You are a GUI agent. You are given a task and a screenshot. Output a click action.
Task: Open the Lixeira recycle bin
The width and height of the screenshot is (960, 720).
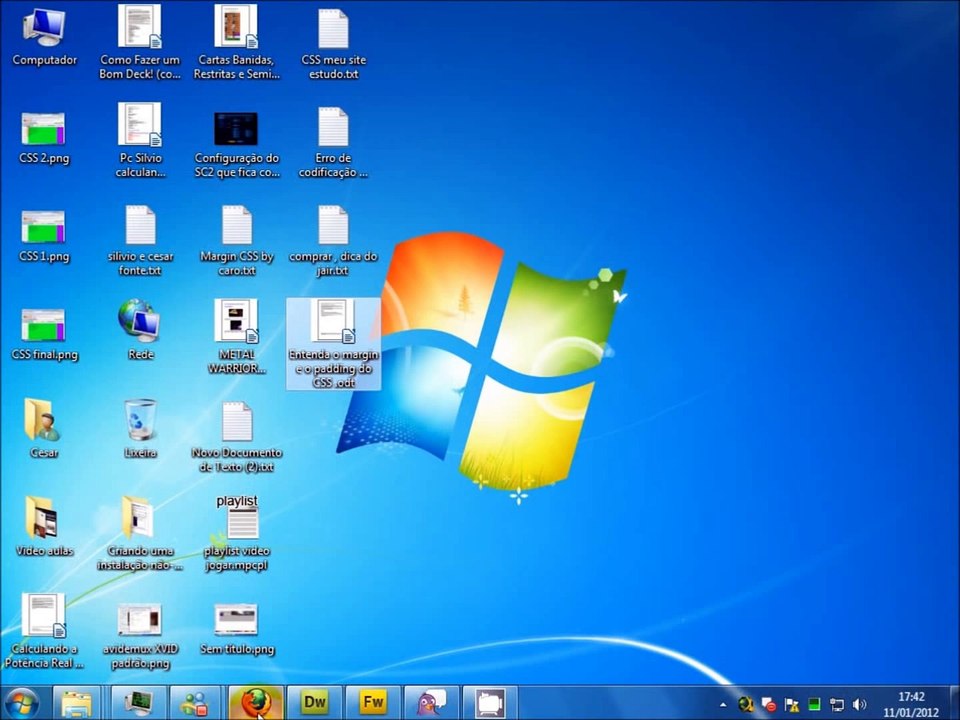tap(140, 427)
